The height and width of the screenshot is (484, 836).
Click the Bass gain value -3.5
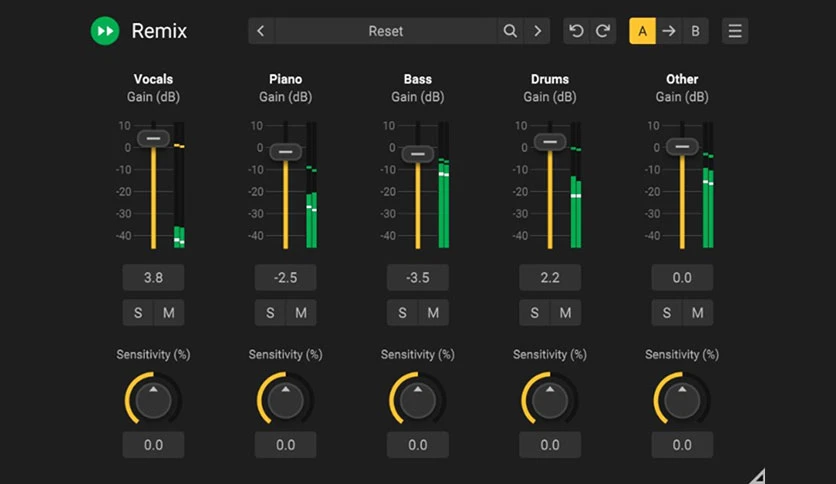418,278
